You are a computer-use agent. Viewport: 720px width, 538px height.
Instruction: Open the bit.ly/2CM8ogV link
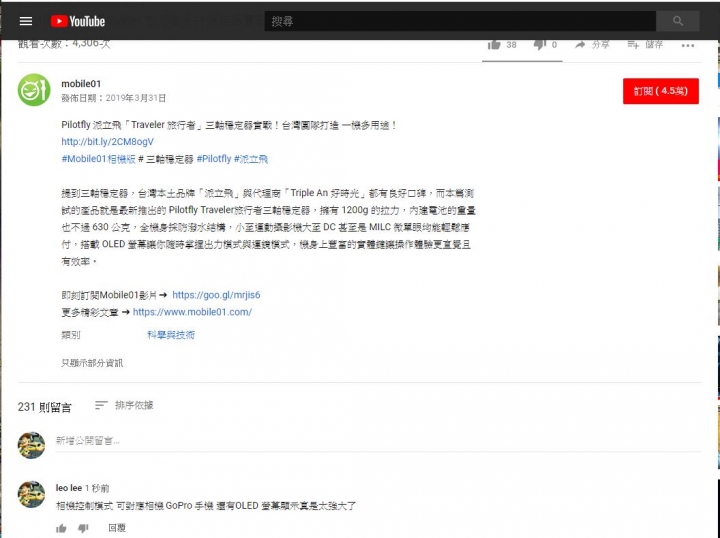click(107, 142)
